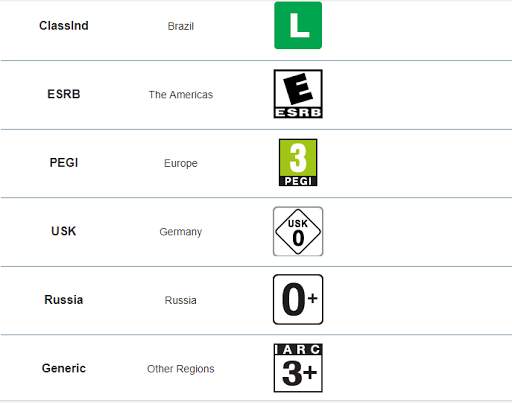Image resolution: width=512 pixels, height=403 pixels.
Task: Click the IARC 3+ generic rating icon
Action: [298, 368]
